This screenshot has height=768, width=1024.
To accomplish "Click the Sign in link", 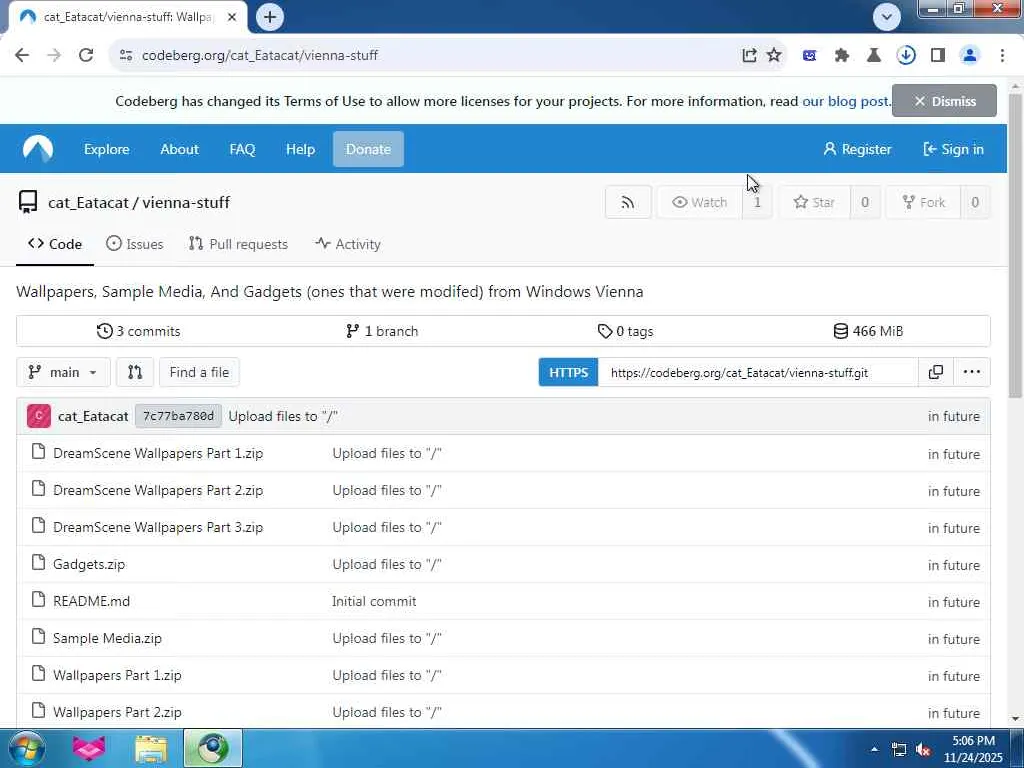I will 953,149.
